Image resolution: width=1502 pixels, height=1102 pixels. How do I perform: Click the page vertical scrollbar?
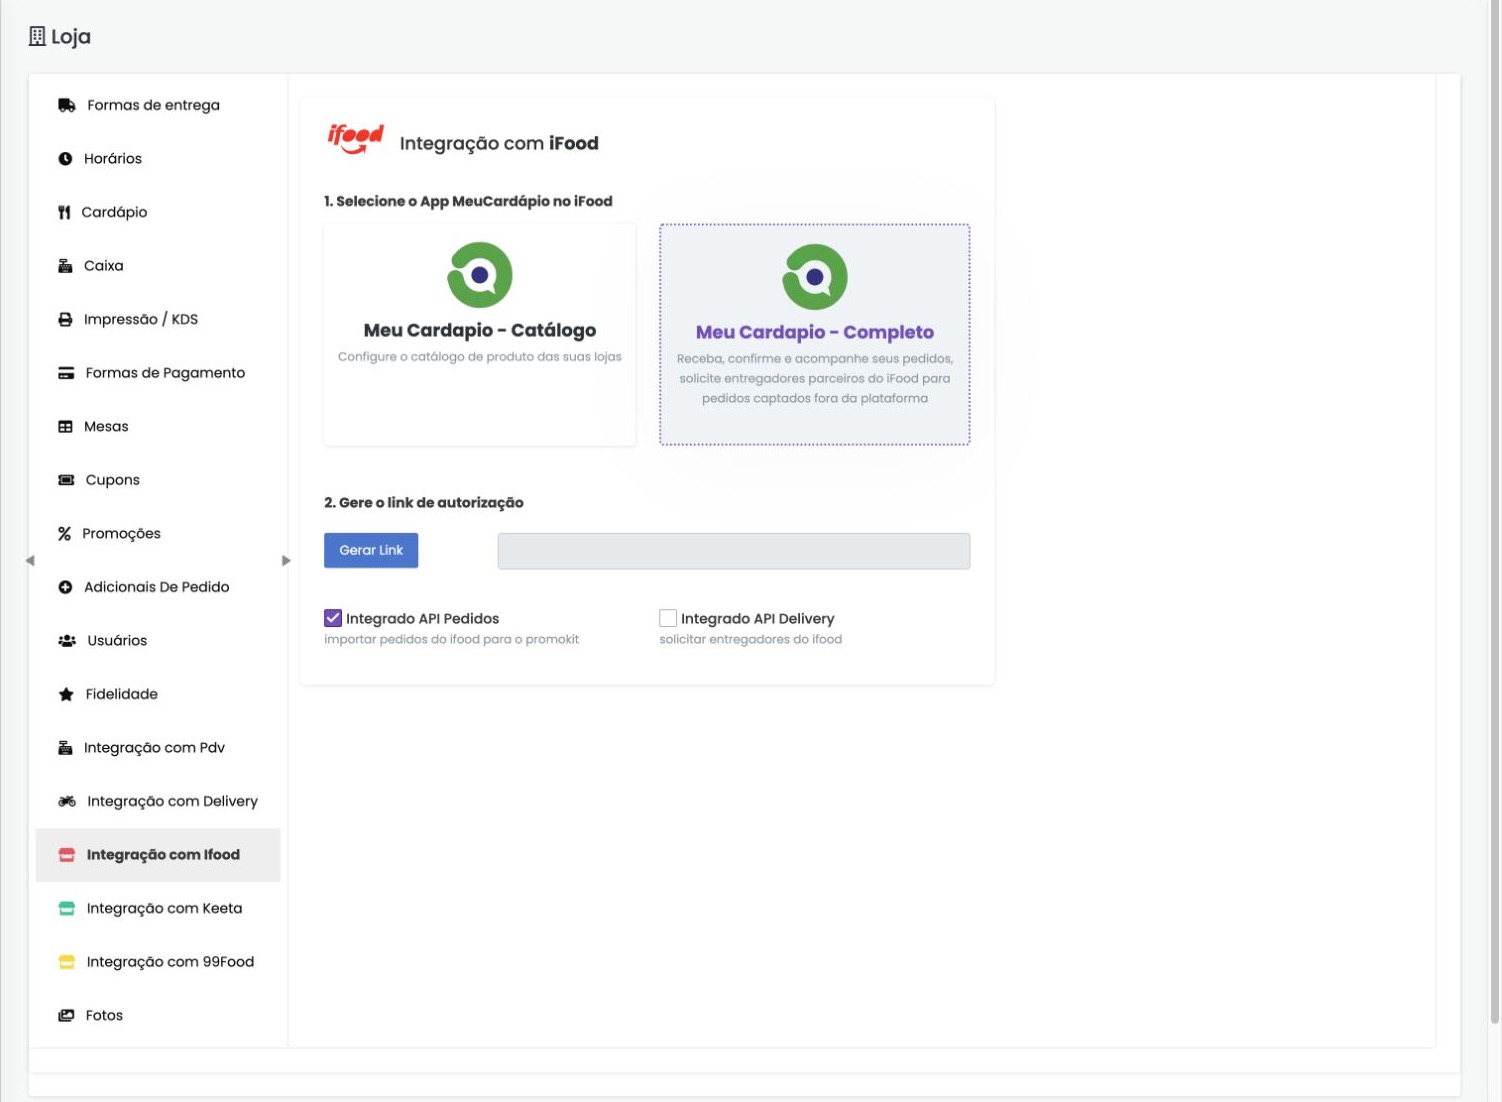click(x=1495, y=510)
